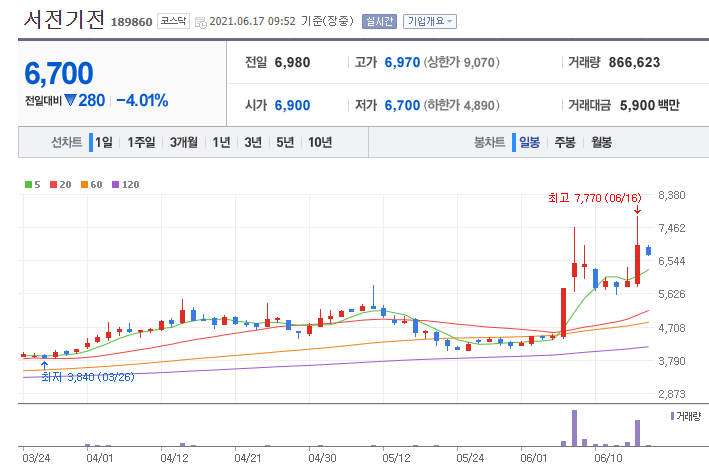The image size is (709, 470).
Task: Click the 시가 value 6,900
Action: point(293,105)
